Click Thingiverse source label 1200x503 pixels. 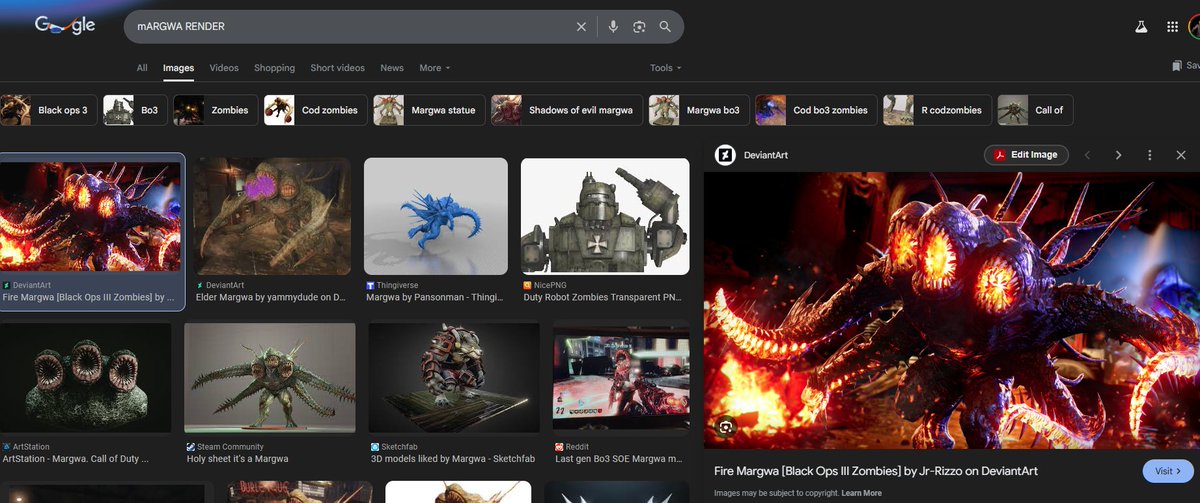click(399, 285)
